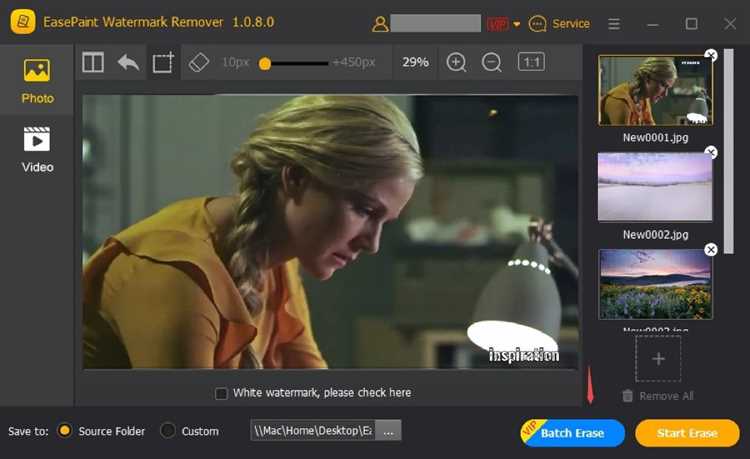Toggle the compare split-view icon
750x459 pixels.
pos(93,62)
